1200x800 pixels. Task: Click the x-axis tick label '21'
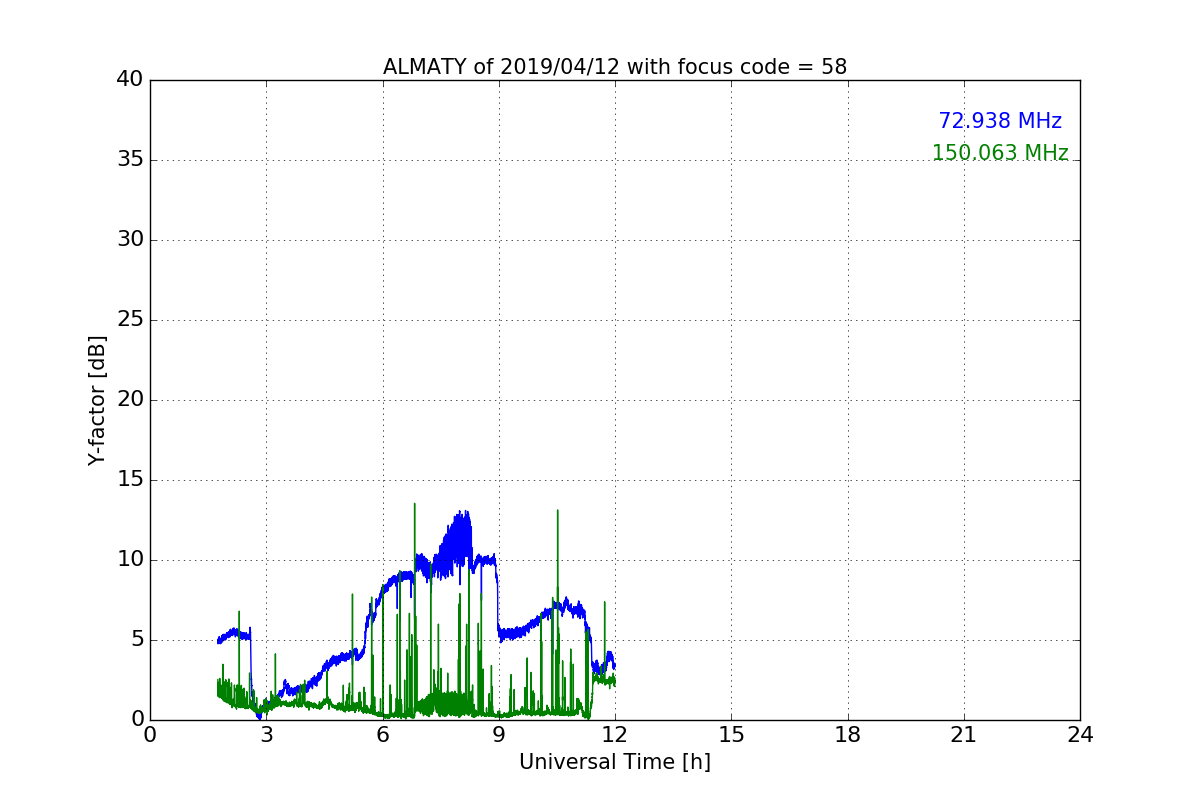964,735
